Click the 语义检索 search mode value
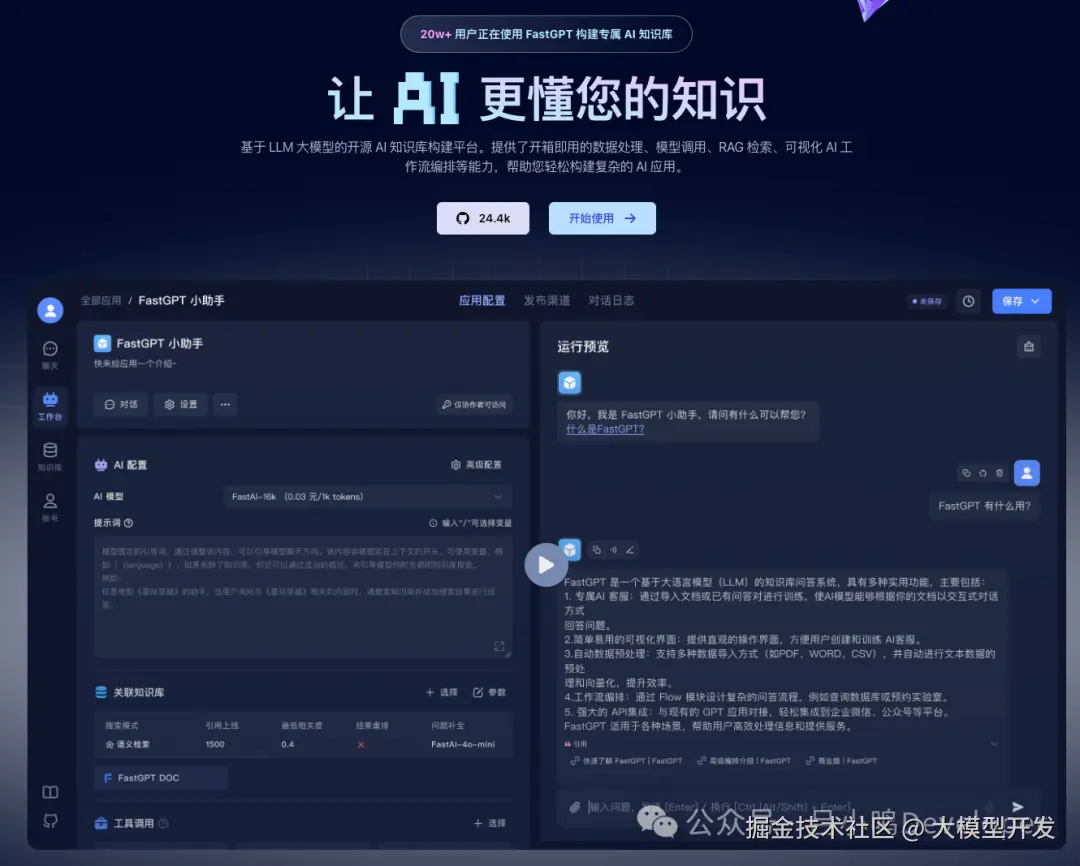 tap(128, 744)
